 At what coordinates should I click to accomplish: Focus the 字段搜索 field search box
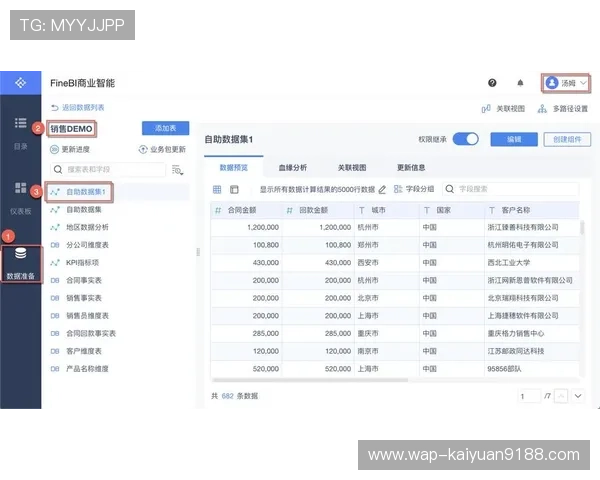[x=510, y=189]
